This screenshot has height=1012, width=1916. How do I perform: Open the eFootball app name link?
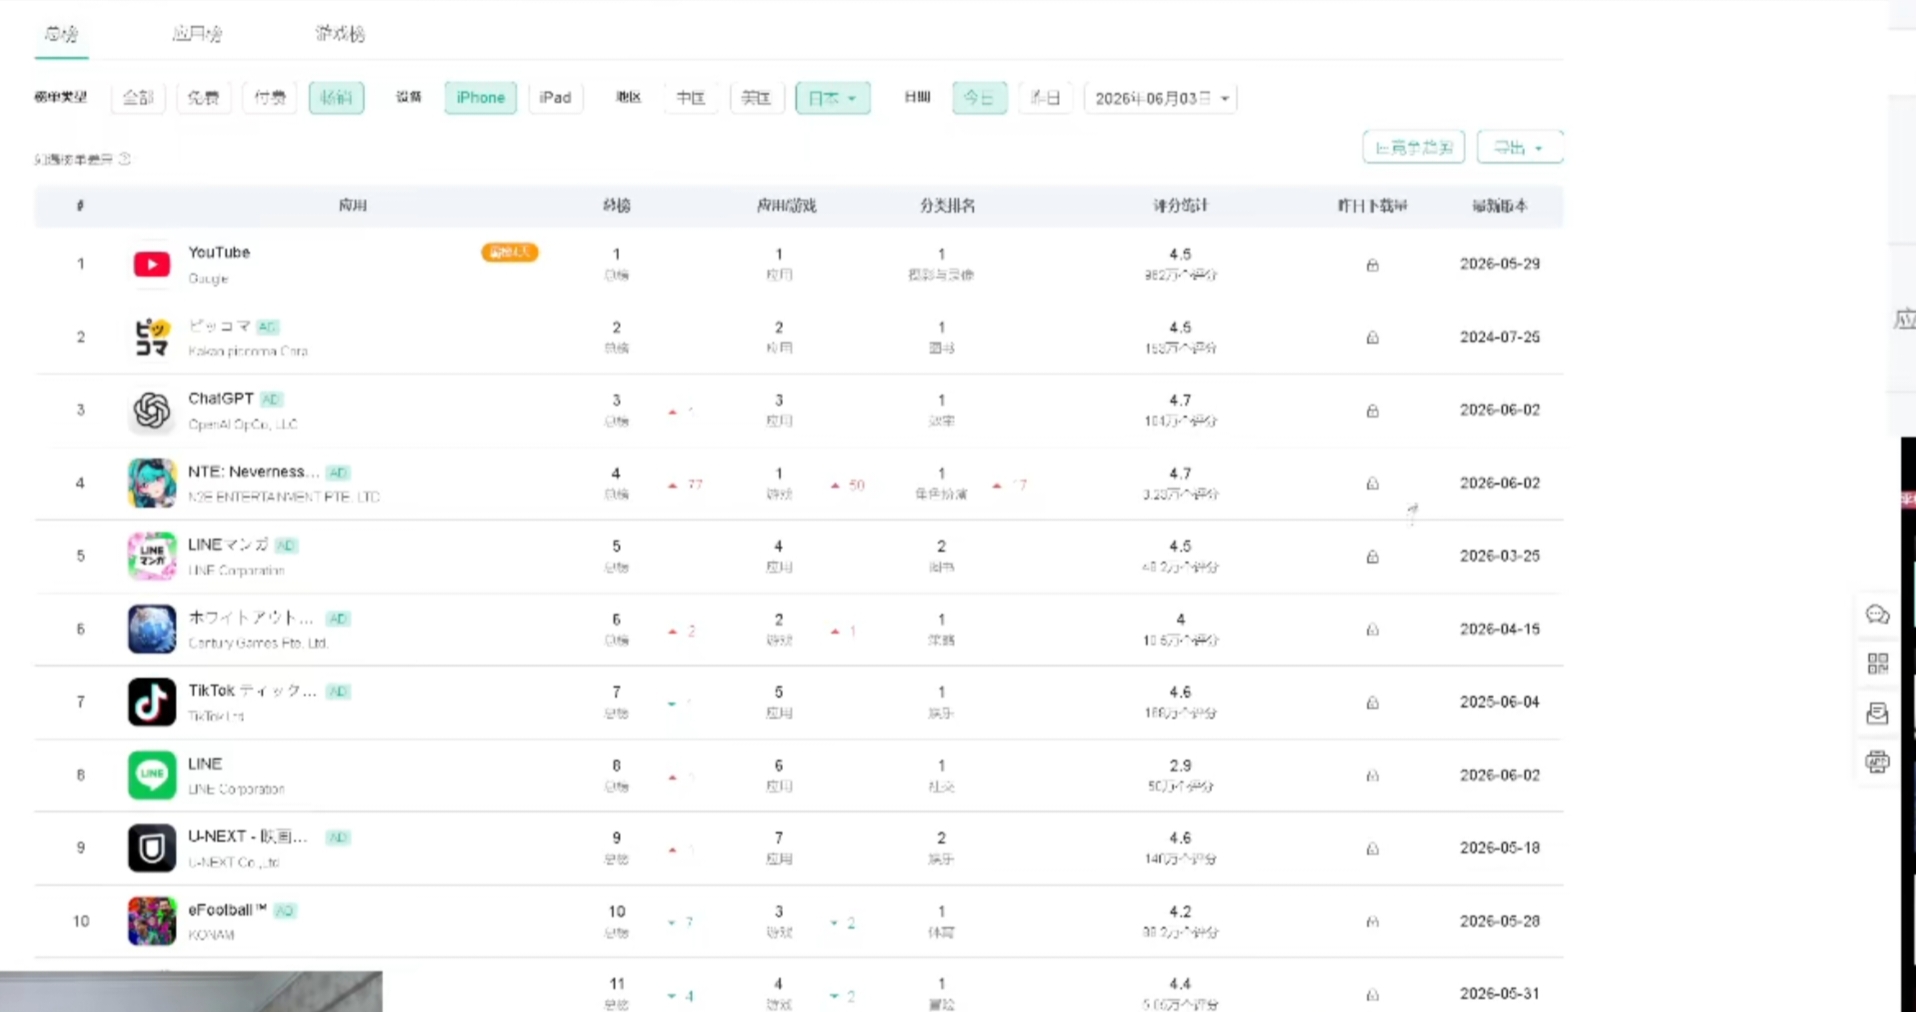pos(227,909)
